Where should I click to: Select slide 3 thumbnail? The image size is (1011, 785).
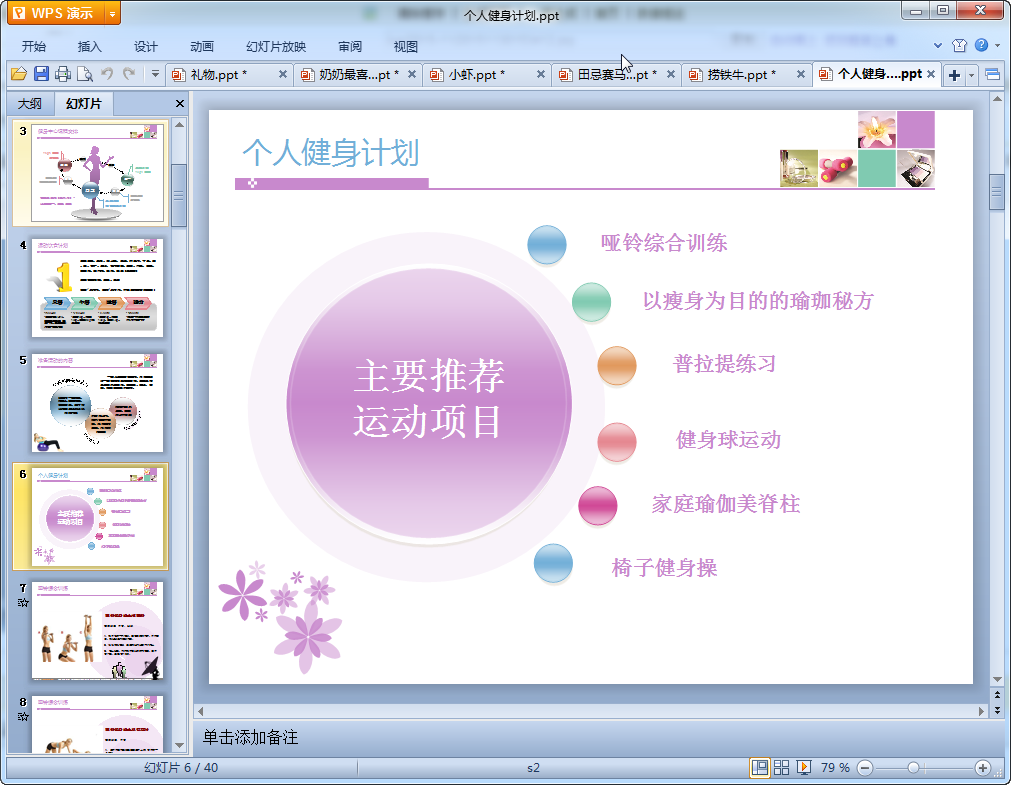click(97, 173)
